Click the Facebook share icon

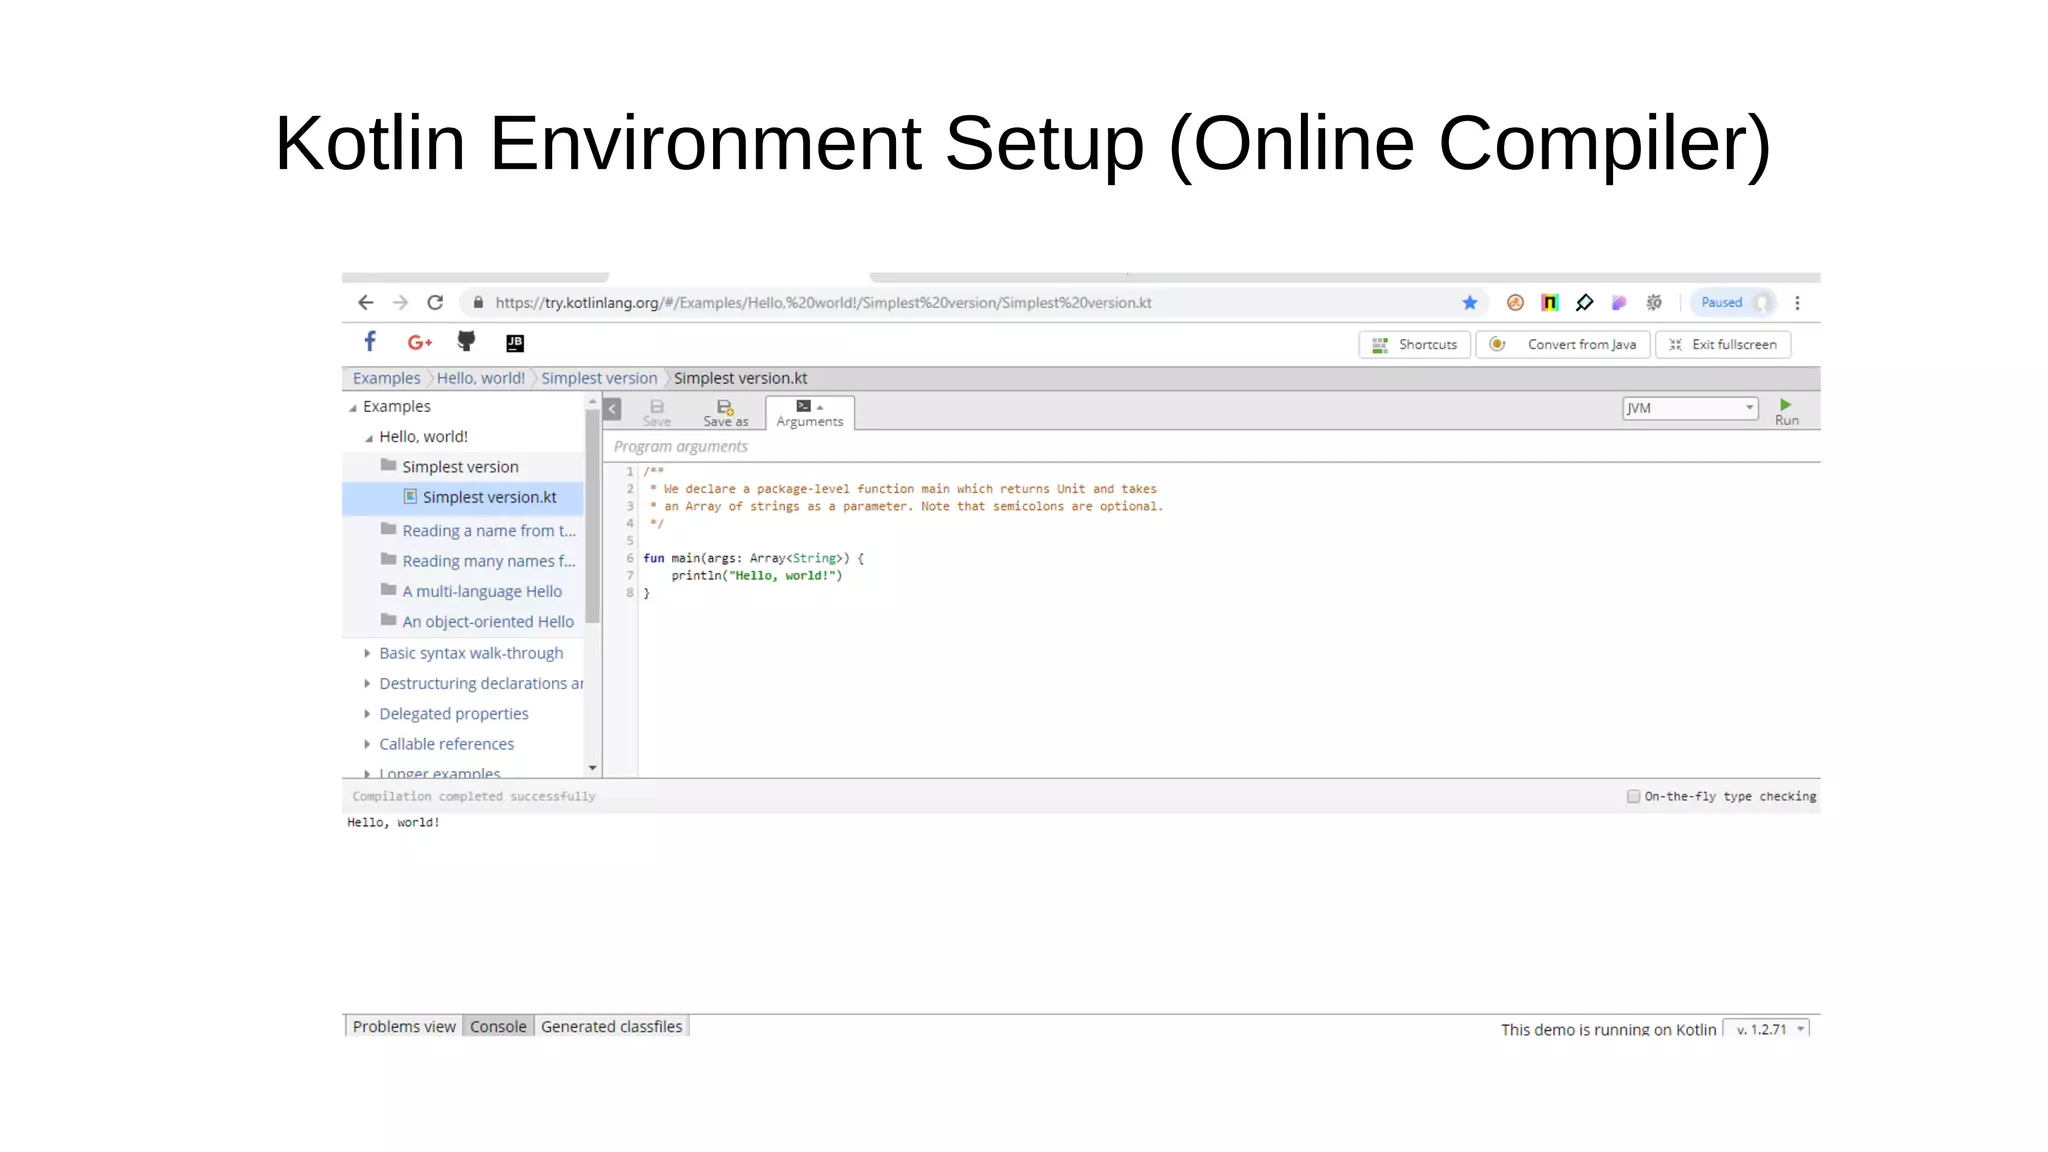pos(370,342)
